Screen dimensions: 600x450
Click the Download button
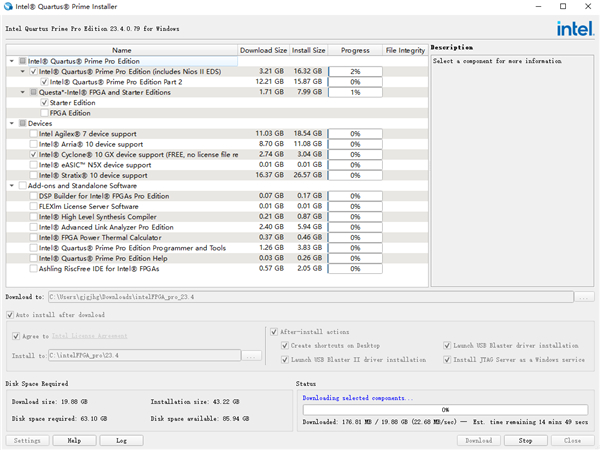(479, 440)
